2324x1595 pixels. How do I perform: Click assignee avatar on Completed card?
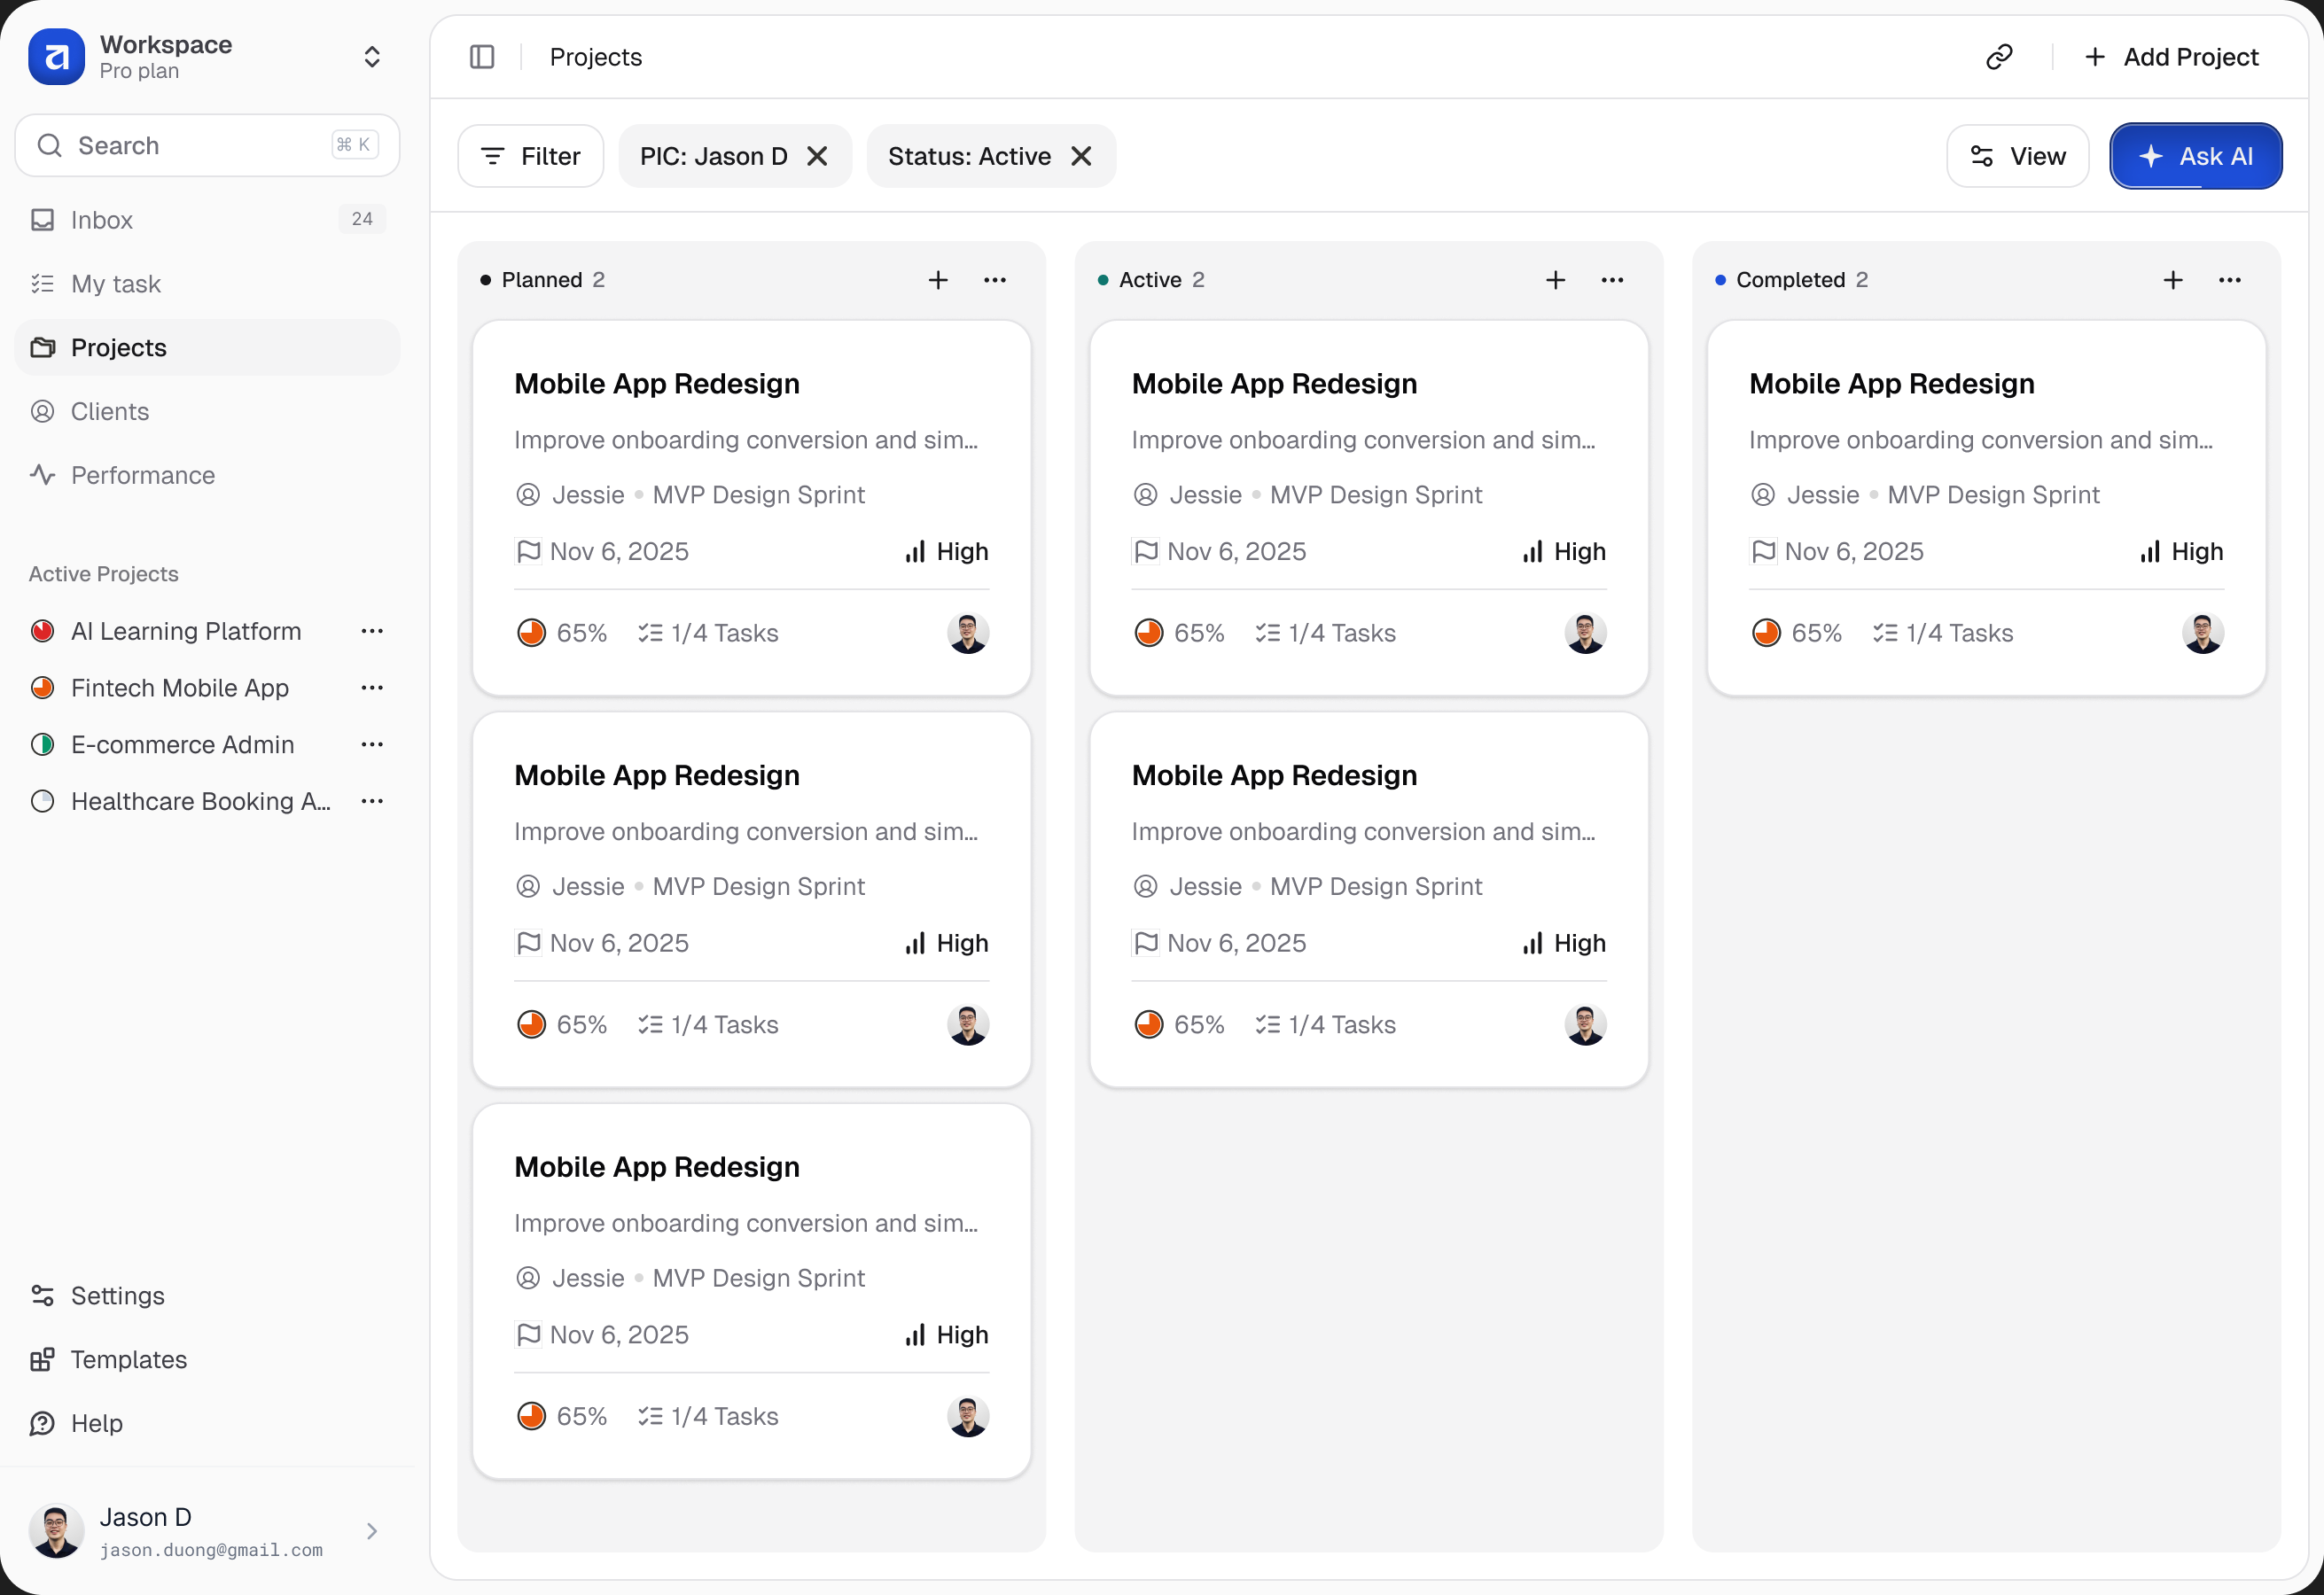[2203, 634]
